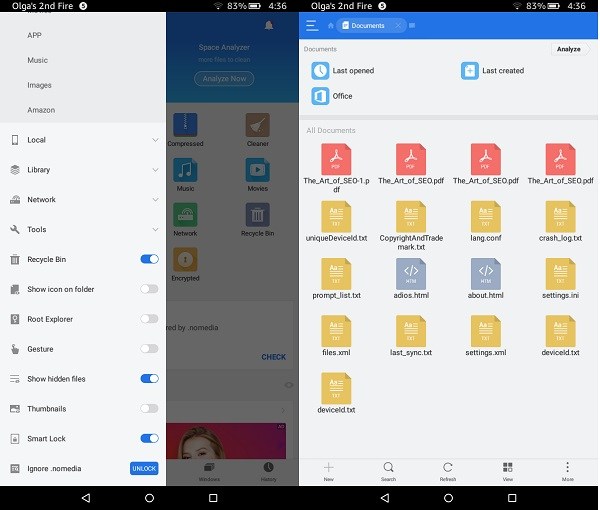
Task: Enable the Root Explorer switch
Action: pyautogui.click(x=149, y=319)
